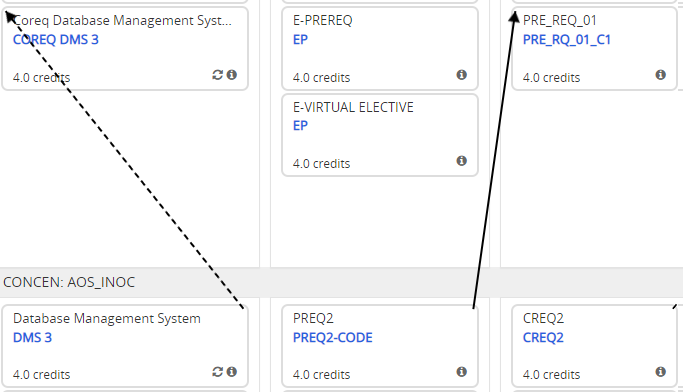This screenshot has height=392, width=683.
Task: Open the DMS 3 course link
Action: point(33,338)
